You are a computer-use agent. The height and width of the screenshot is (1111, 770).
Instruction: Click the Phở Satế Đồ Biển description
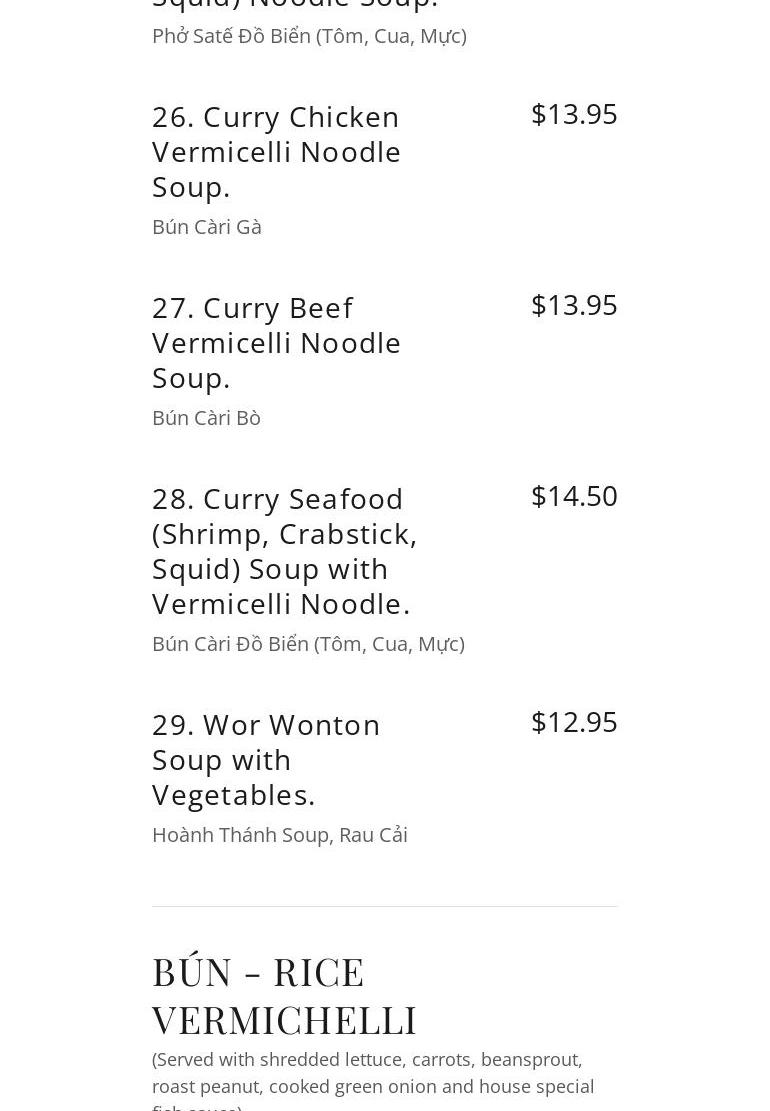309,36
